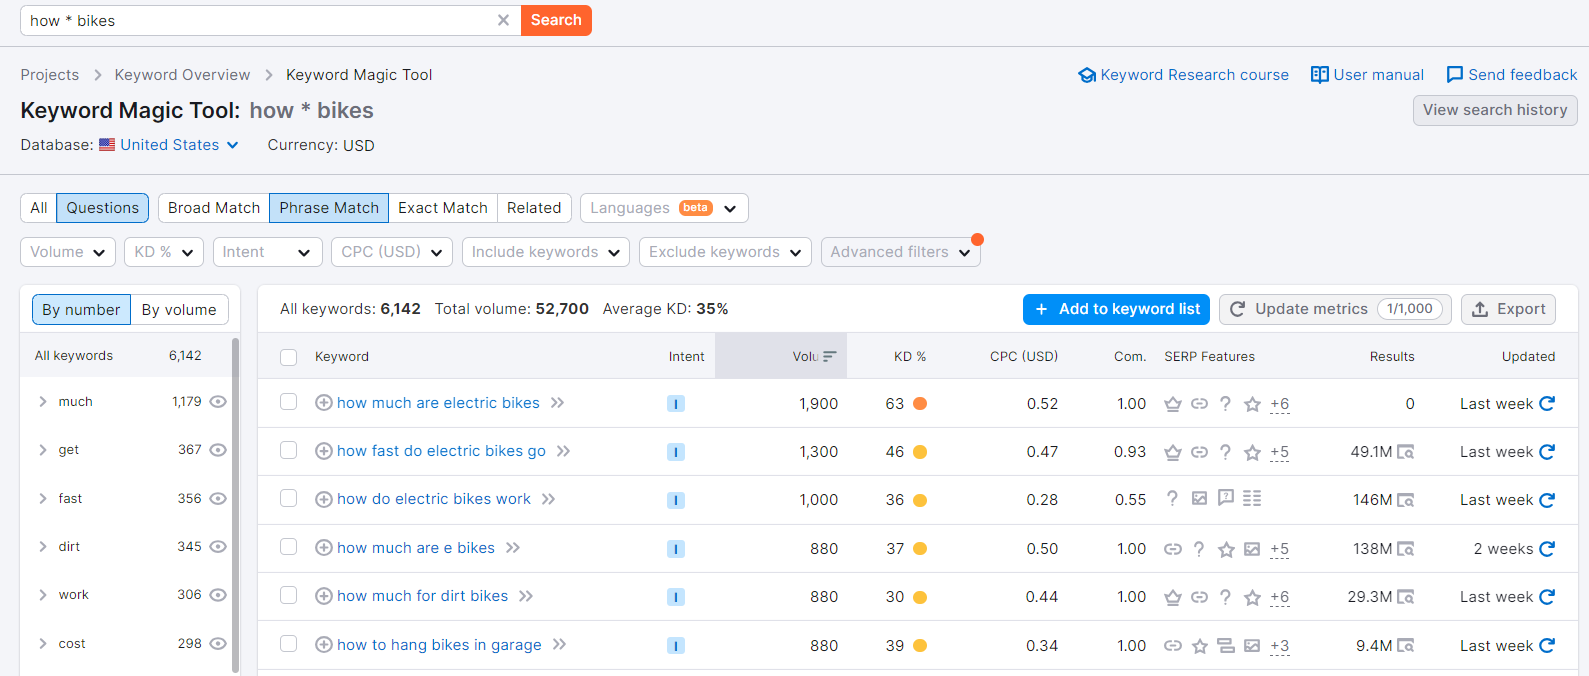The width and height of the screenshot is (1589, 676).
Task: Open the United States database dropdown
Action: pos(169,145)
